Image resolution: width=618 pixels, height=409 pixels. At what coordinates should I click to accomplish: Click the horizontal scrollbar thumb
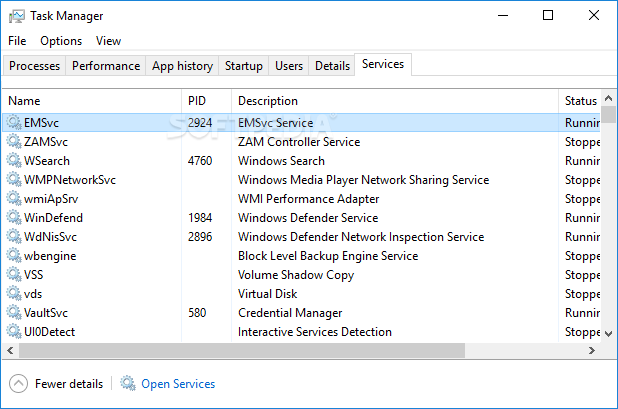tap(242, 350)
